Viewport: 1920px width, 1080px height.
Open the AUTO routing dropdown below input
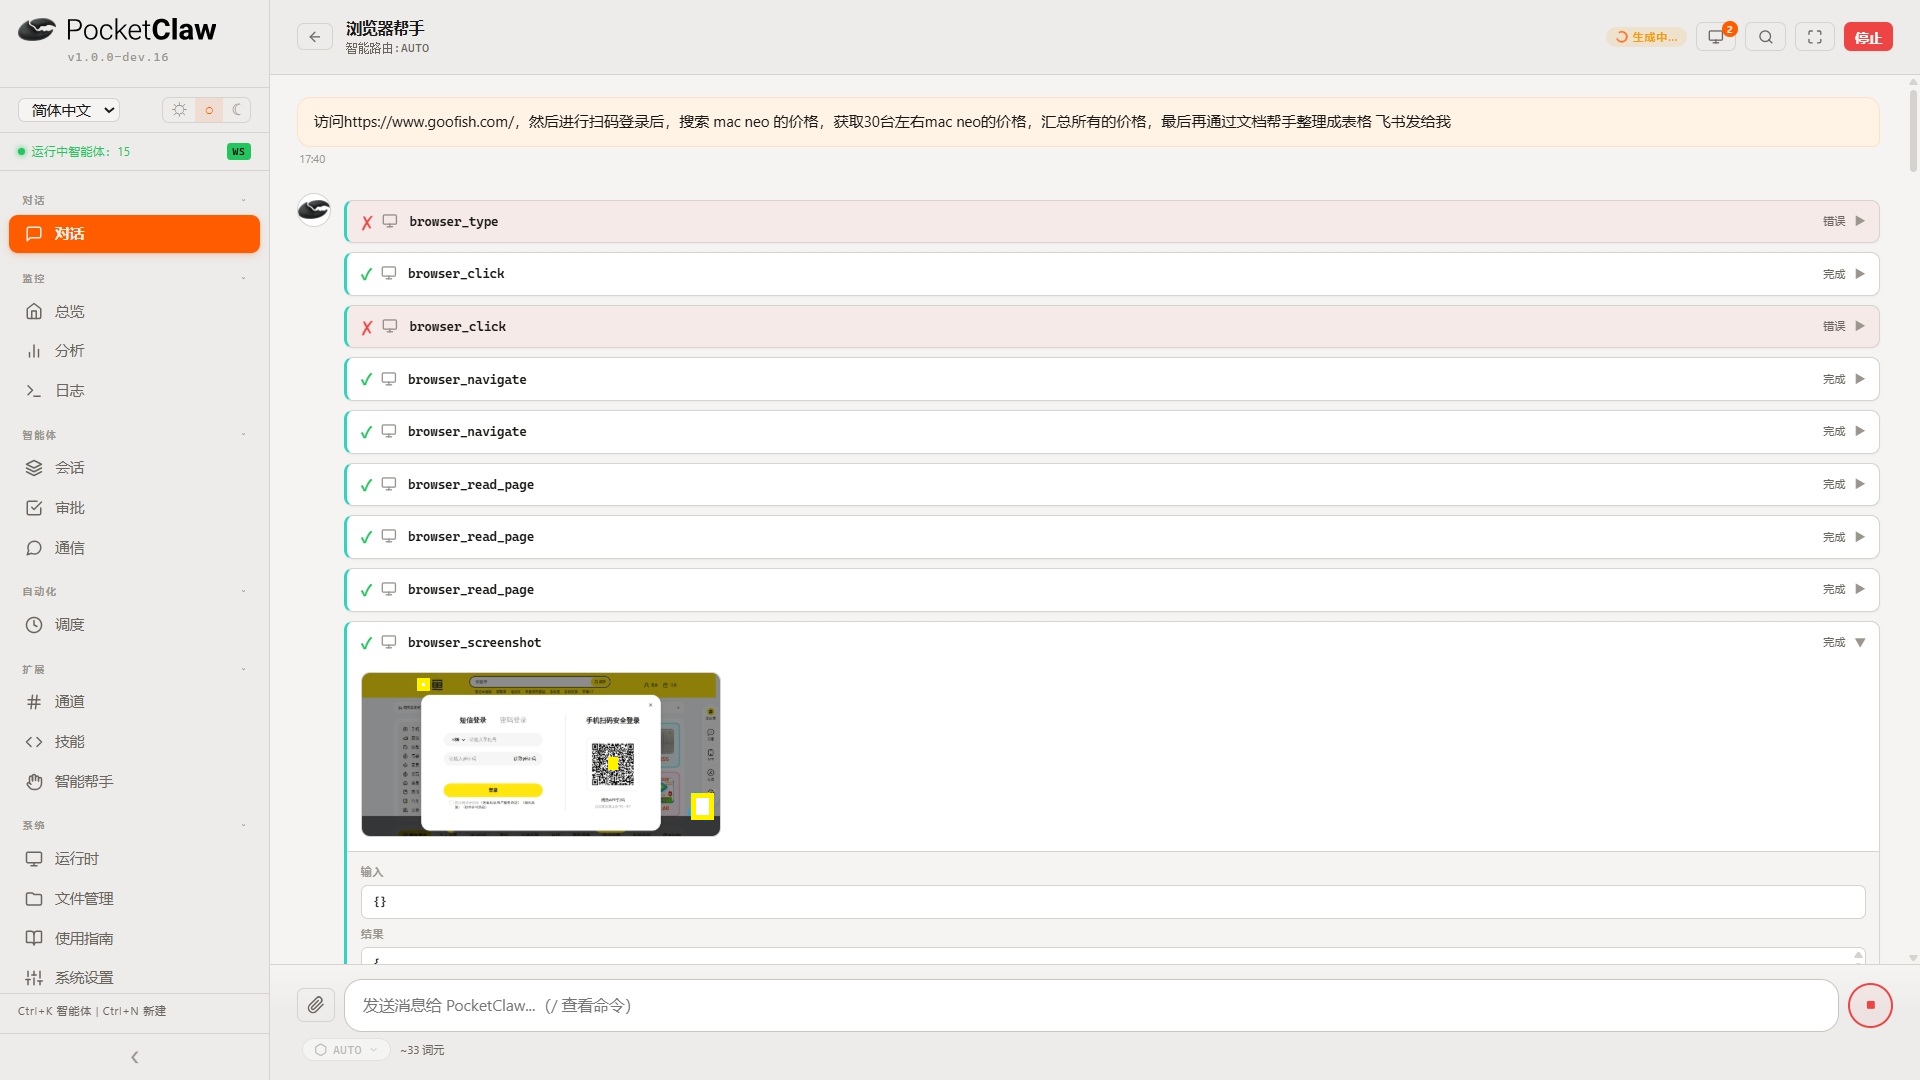[347, 1050]
